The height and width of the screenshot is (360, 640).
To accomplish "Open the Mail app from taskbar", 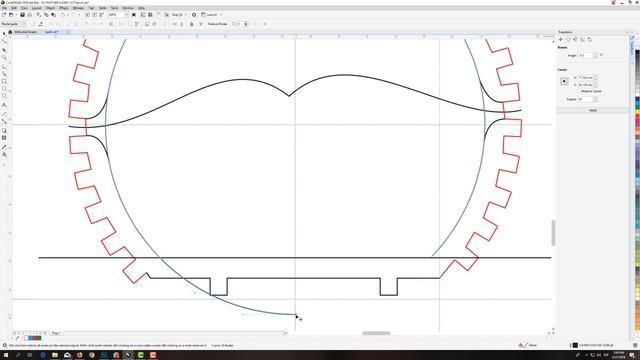I will (x=67, y=355).
